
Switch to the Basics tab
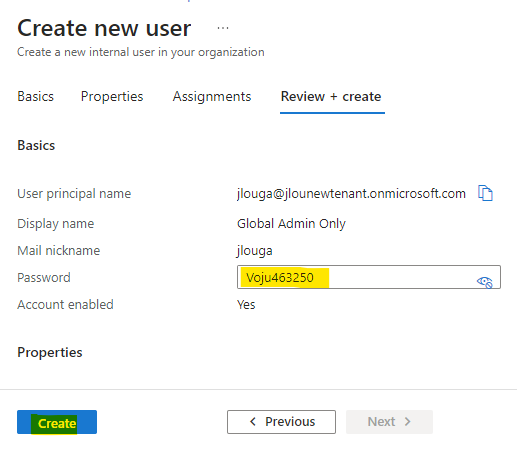point(35,96)
